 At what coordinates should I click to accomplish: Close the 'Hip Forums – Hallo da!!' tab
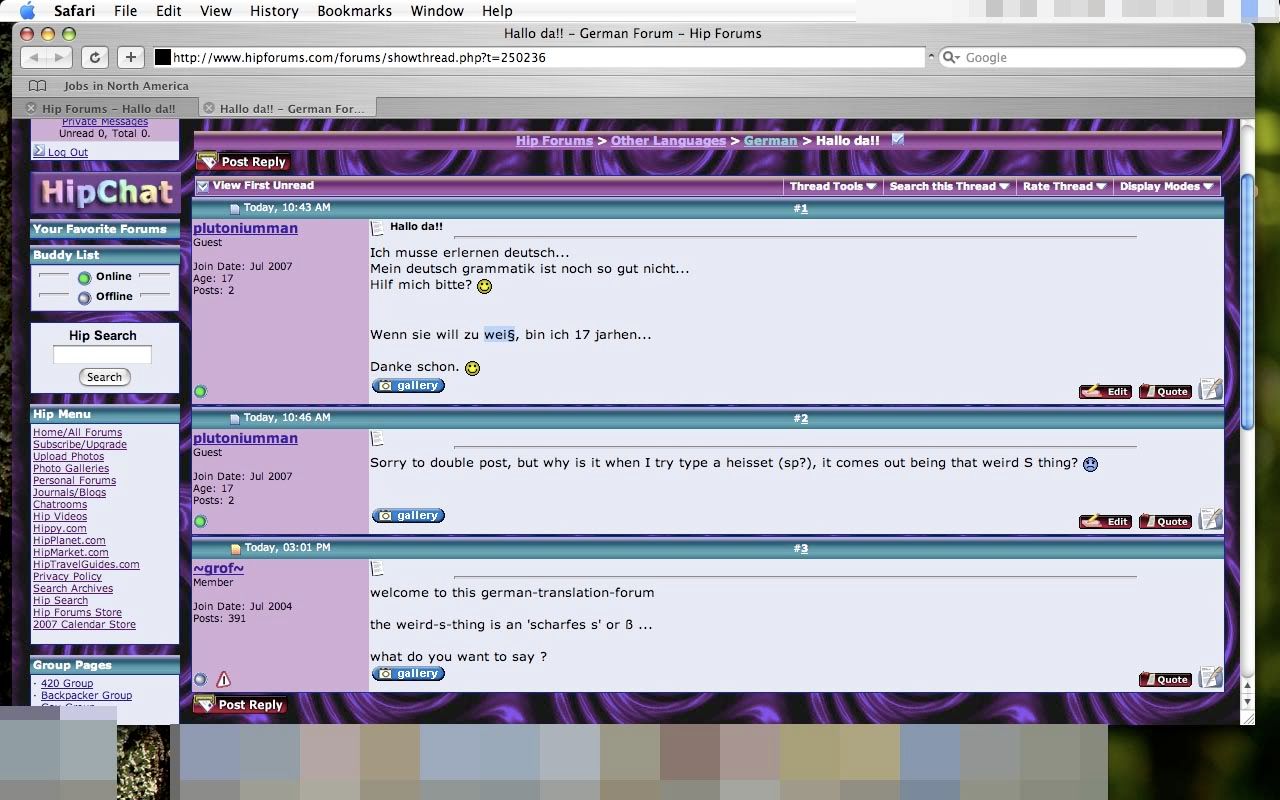pyautogui.click(x=31, y=108)
